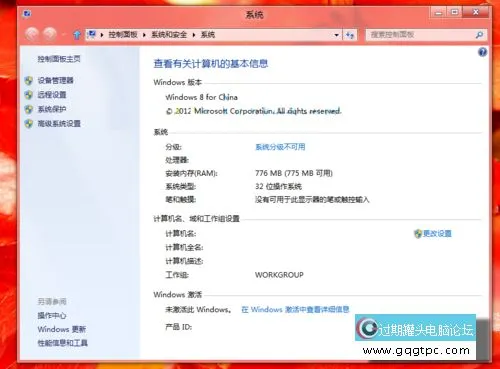Viewport: 500px width, 369px height.
Task: Click the Back navigation arrow
Action: coord(32,34)
